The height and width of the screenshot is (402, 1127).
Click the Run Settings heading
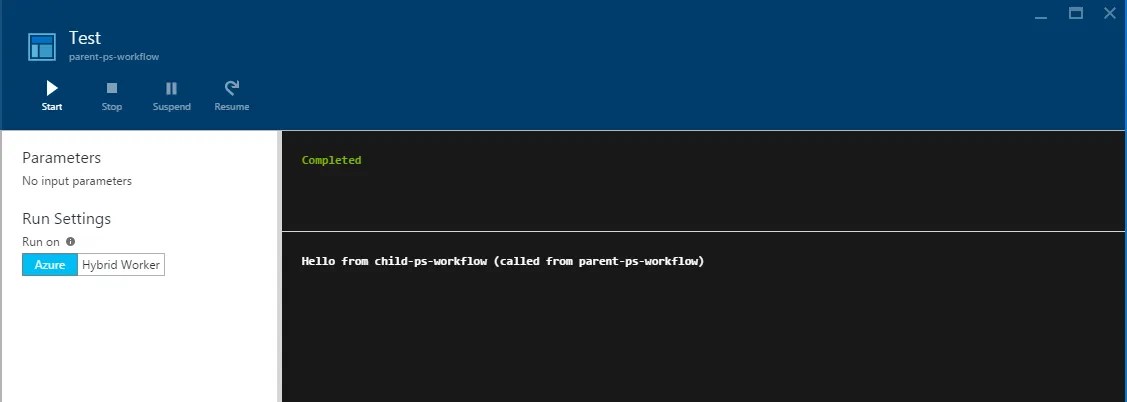67,219
